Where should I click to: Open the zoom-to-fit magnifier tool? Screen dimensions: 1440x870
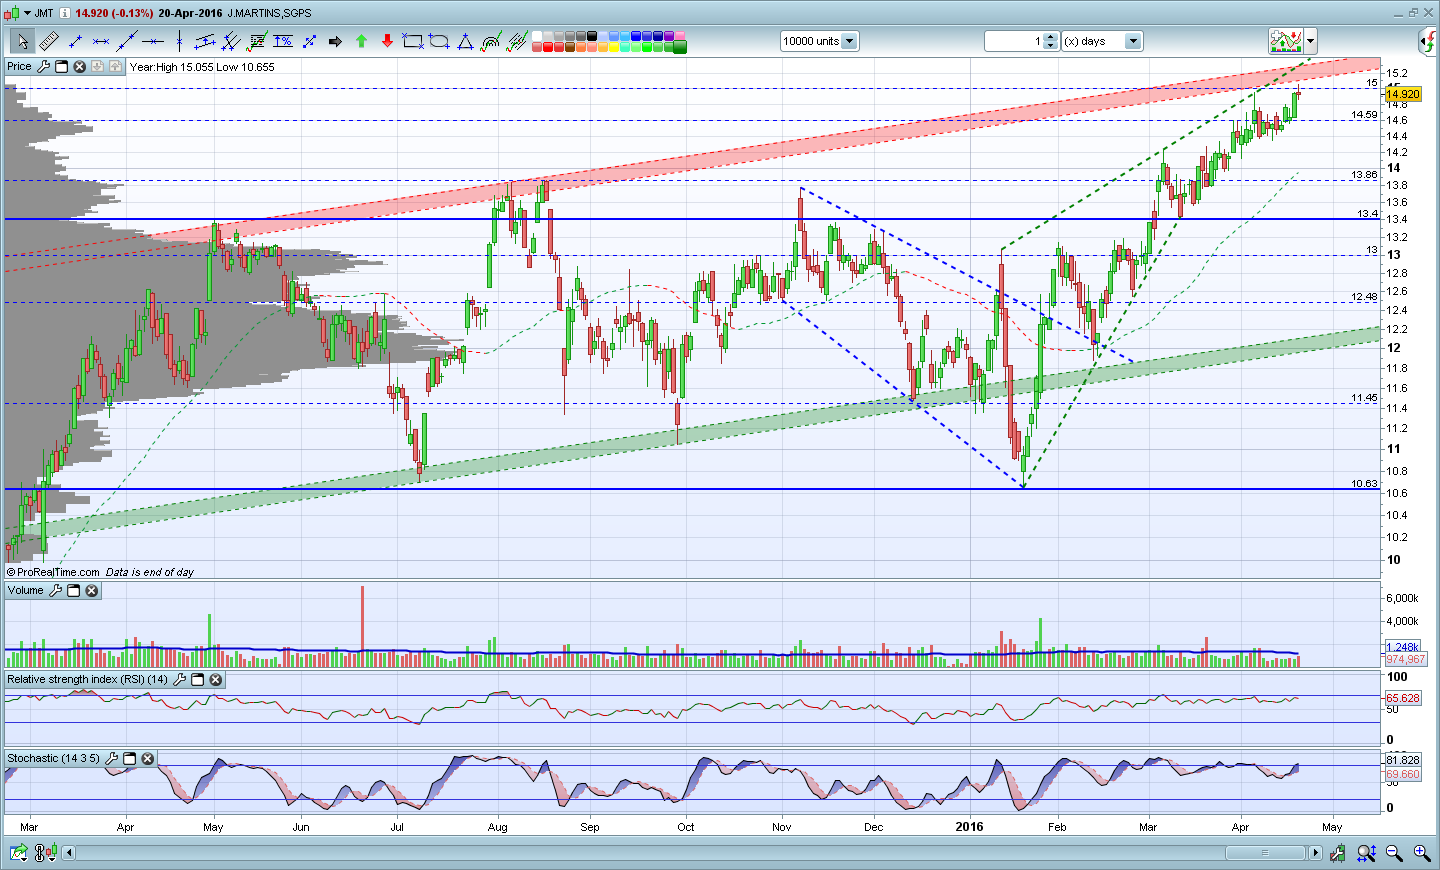pyautogui.click(x=1366, y=853)
